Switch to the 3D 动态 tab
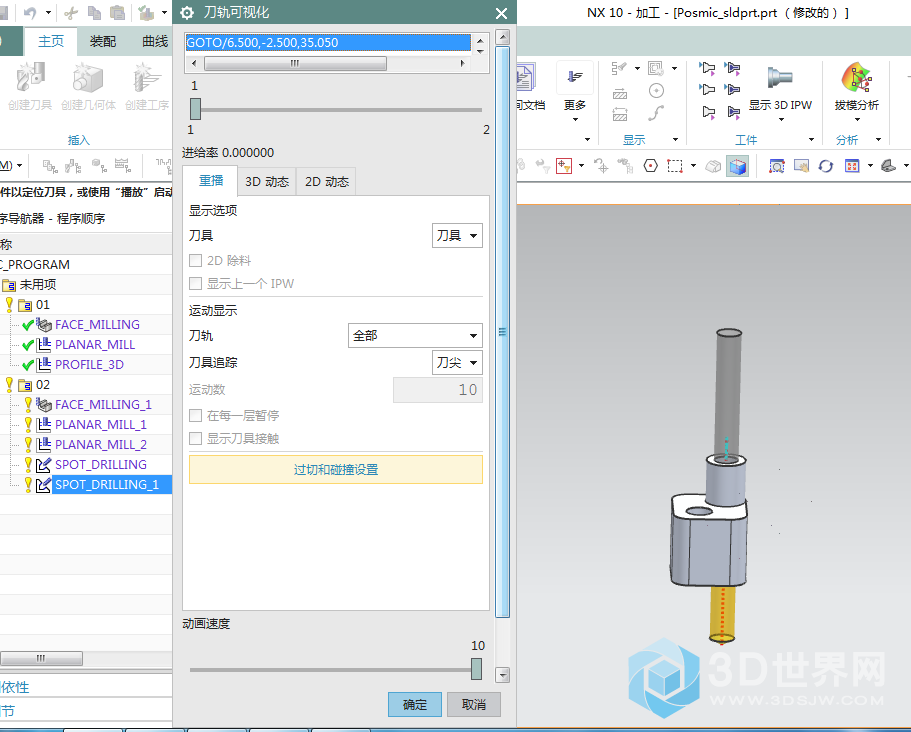The image size is (911, 732). 267,182
